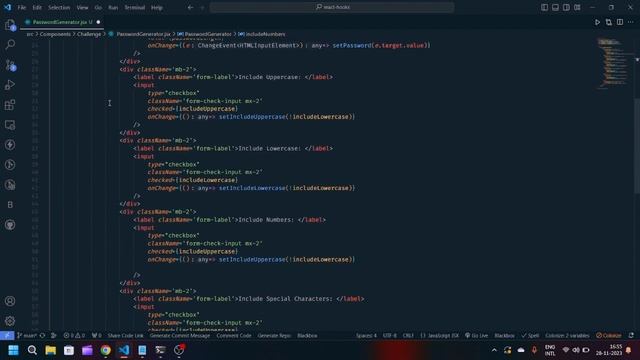Viewport: 640px width, 360px height.
Task: Click the split editor icon
Action: click(620, 22)
